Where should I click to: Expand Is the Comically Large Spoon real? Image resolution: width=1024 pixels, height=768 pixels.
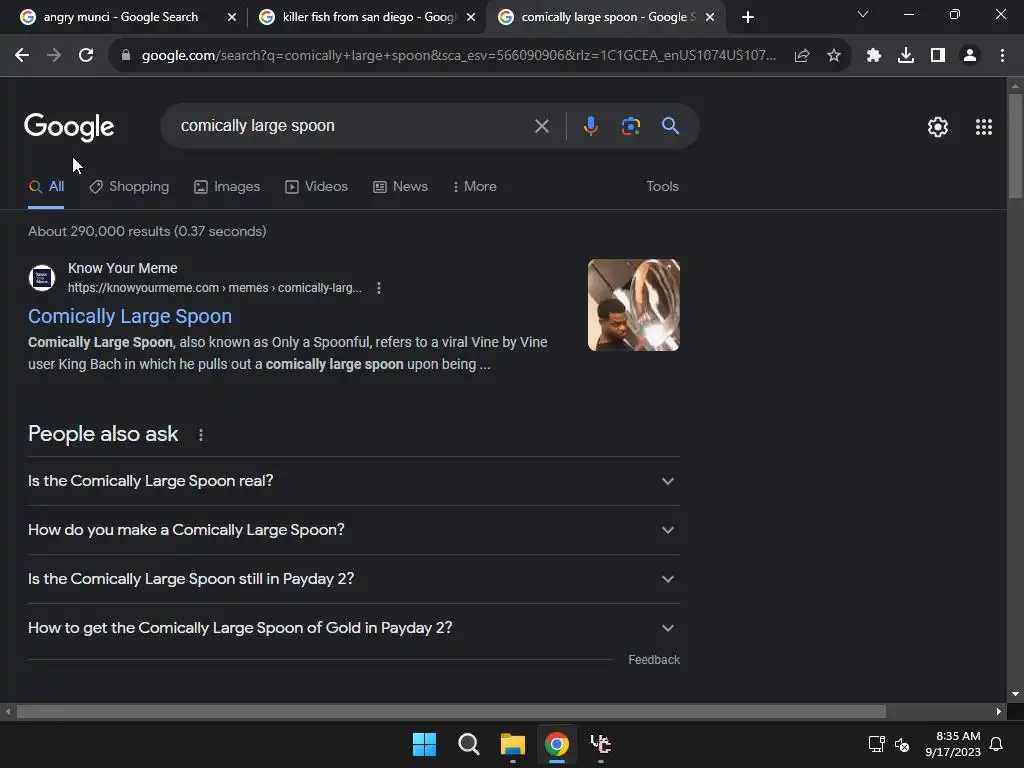(353, 481)
